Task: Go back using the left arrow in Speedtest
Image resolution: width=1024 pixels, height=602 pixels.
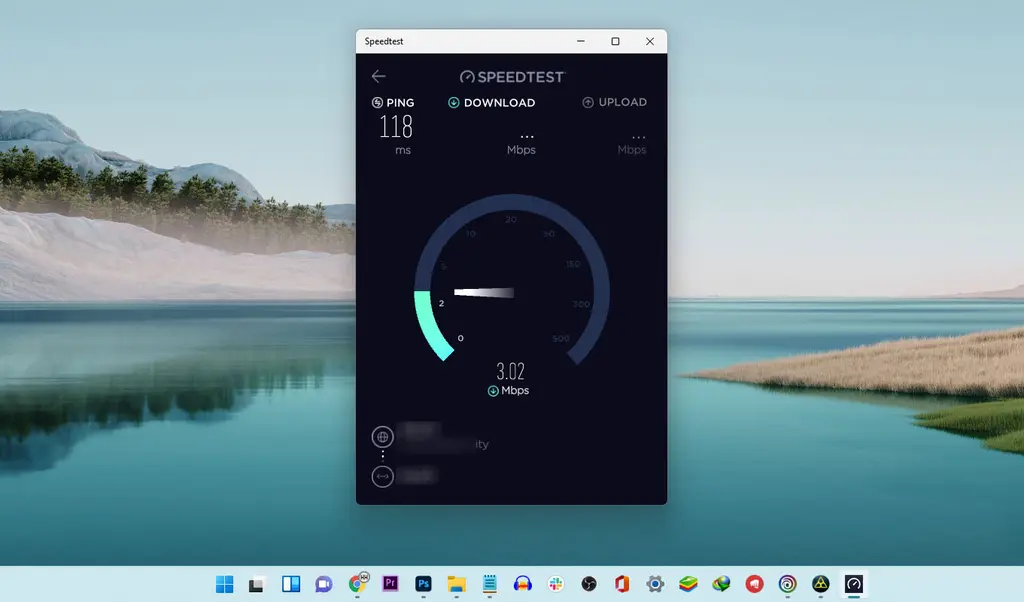Action: tap(379, 76)
